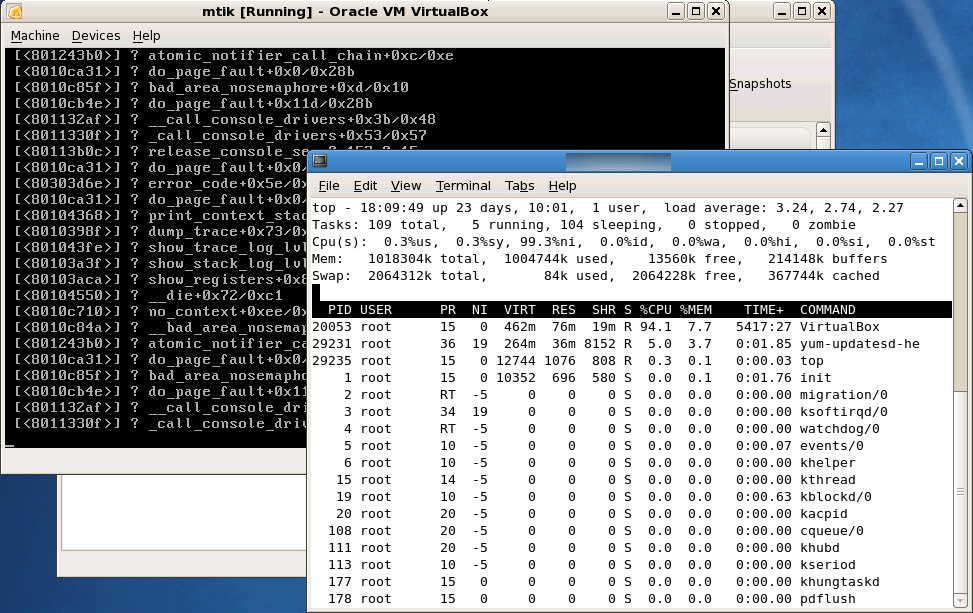The image size is (973, 613).
Task: Click the COMMAND column header in top
Action: coord(827,310)
